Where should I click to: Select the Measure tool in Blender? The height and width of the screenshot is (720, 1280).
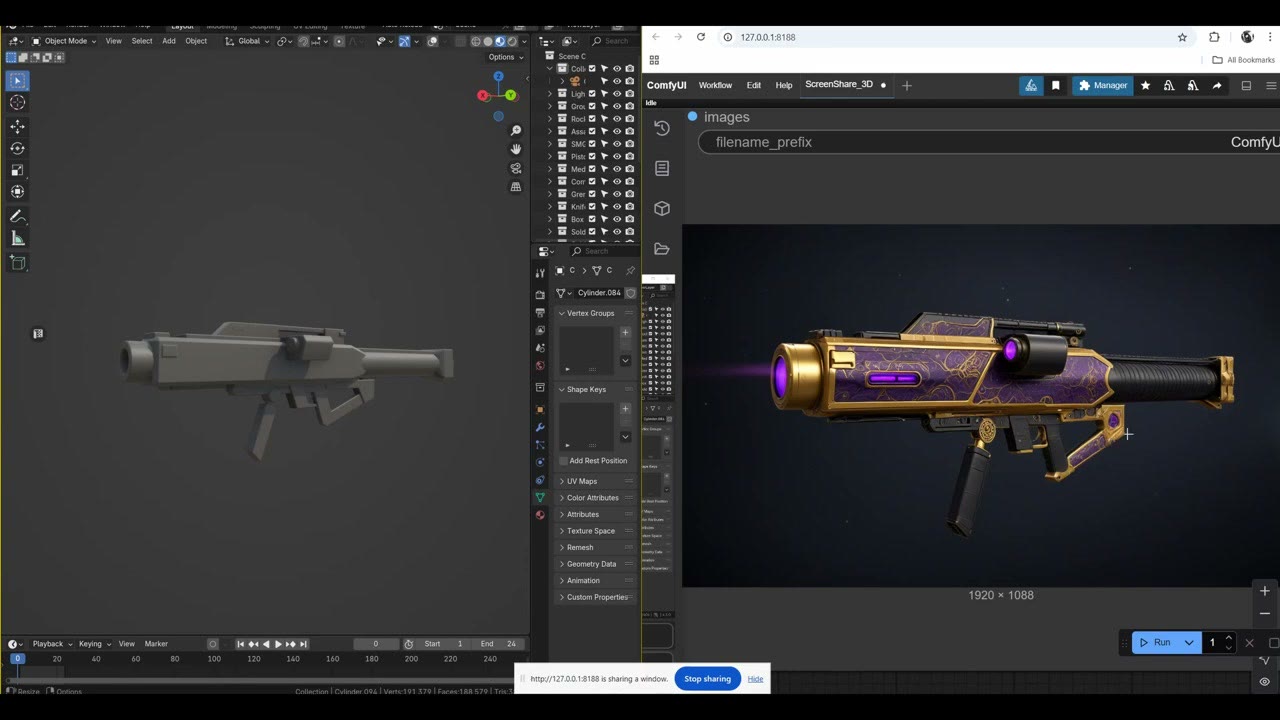tap(18, 238)
